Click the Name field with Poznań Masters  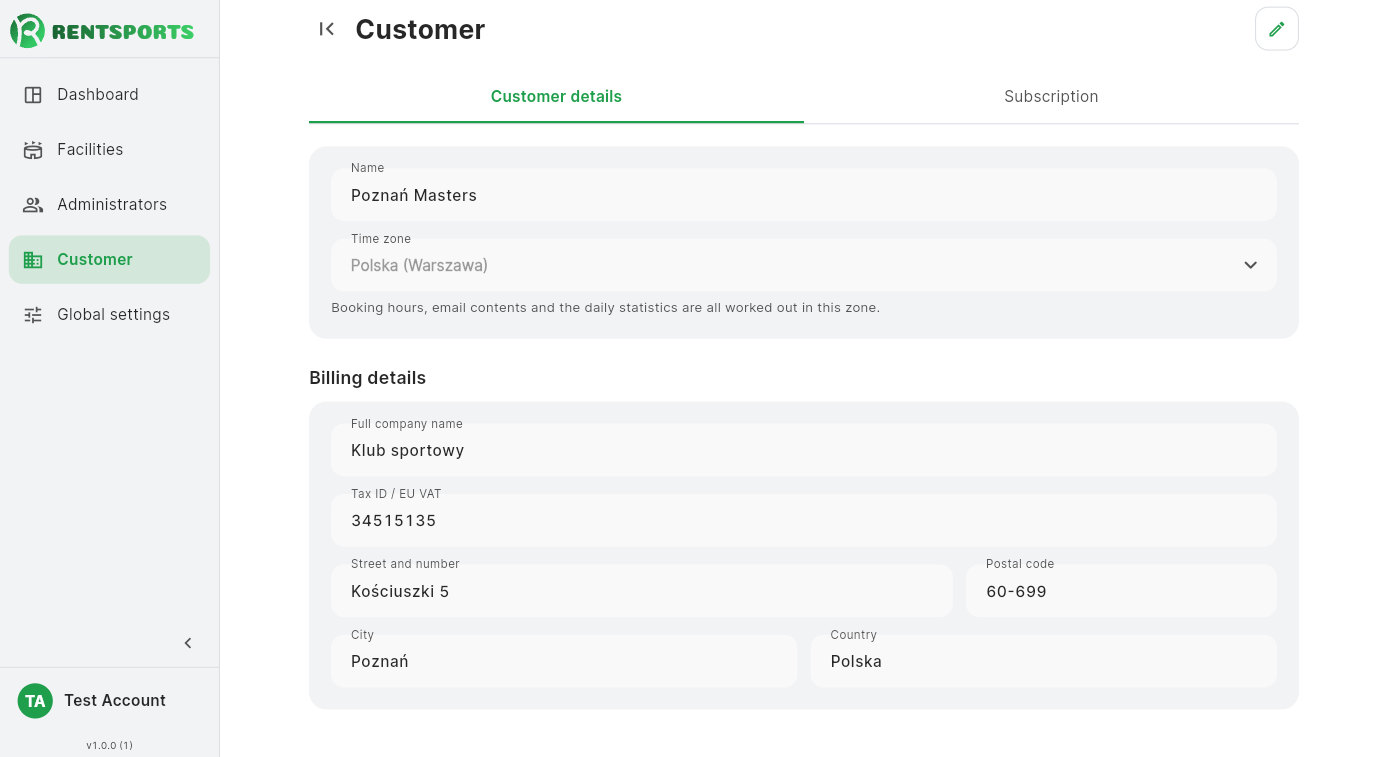pyautogui.click(x=804, y=195)
